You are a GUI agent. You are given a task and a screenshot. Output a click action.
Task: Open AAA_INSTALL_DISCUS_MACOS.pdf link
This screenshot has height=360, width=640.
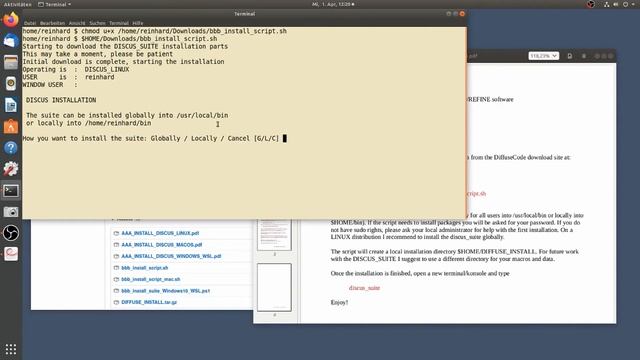point(162,245)
